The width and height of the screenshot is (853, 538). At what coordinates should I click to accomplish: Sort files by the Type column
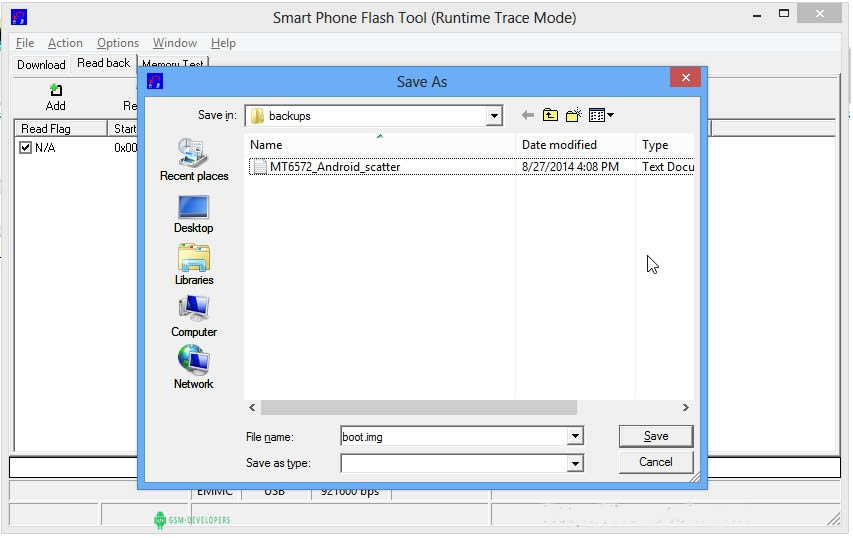tap(664, 145)
